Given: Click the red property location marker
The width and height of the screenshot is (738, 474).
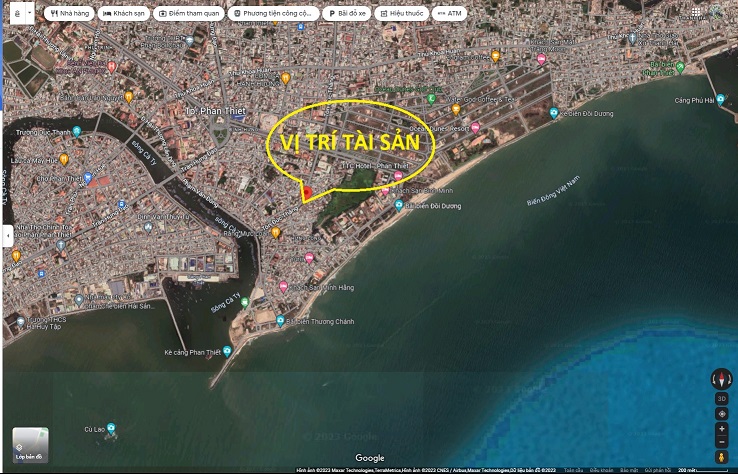Looking at the screenshot, I should [x=308, y=192].
